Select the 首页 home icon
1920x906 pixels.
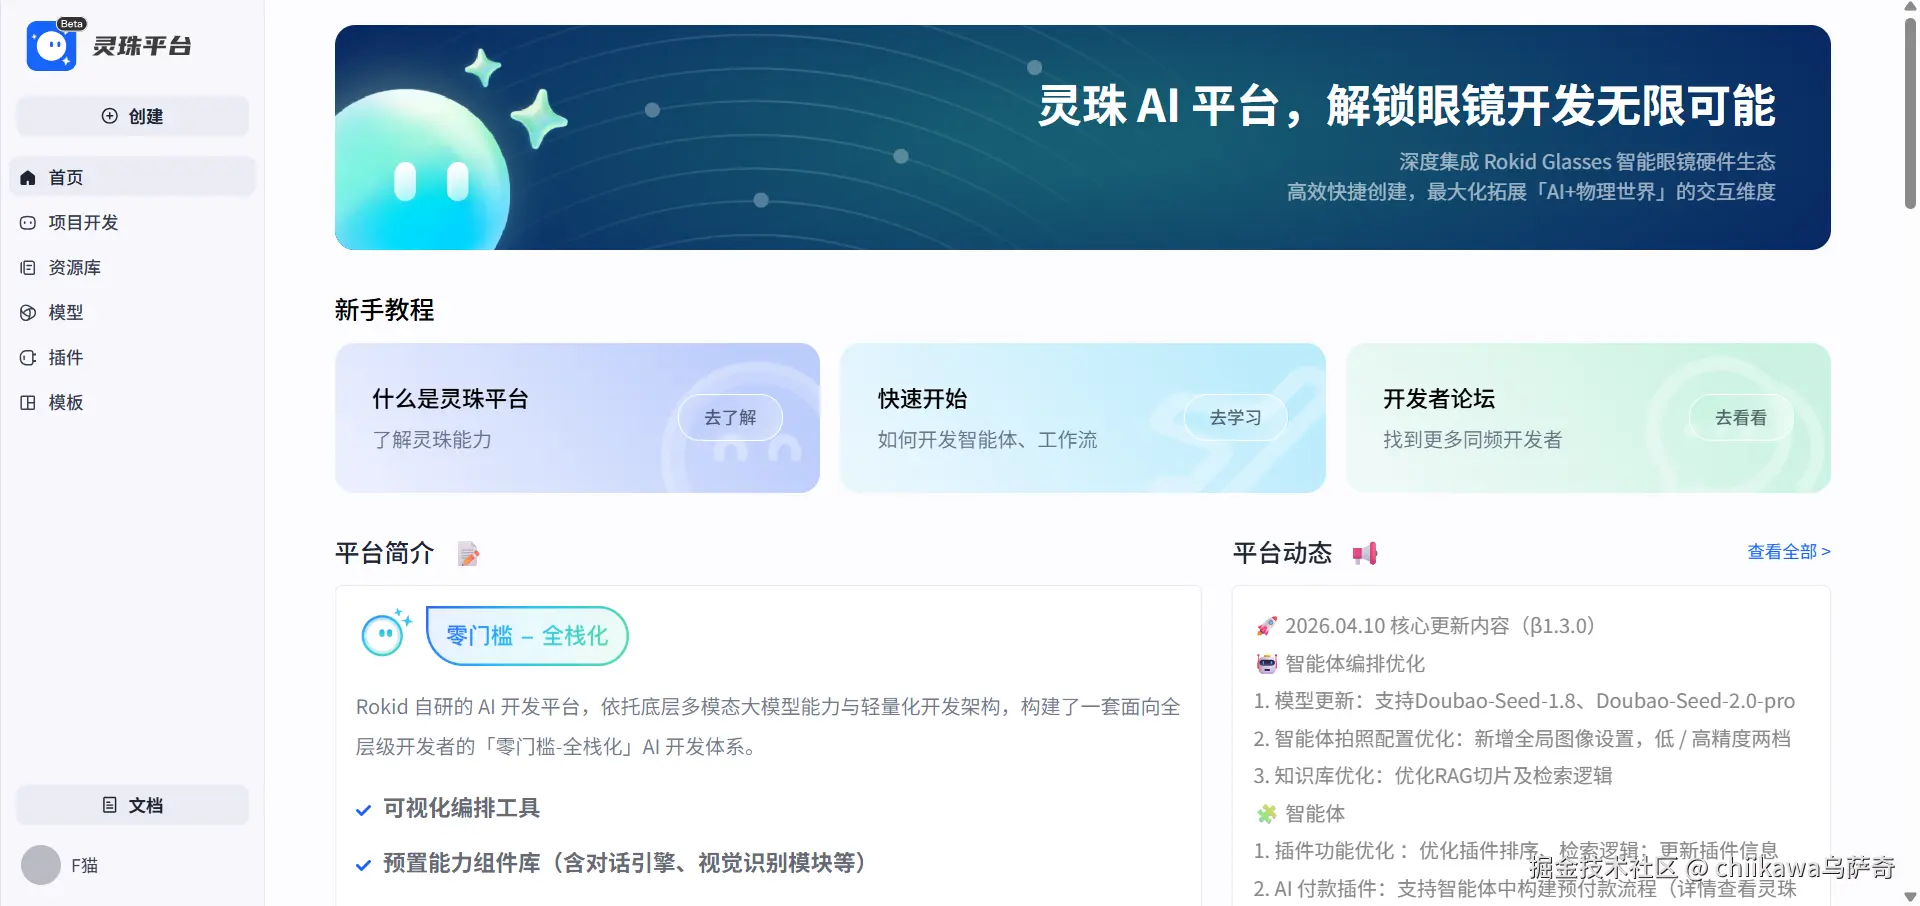coord(28,178)
